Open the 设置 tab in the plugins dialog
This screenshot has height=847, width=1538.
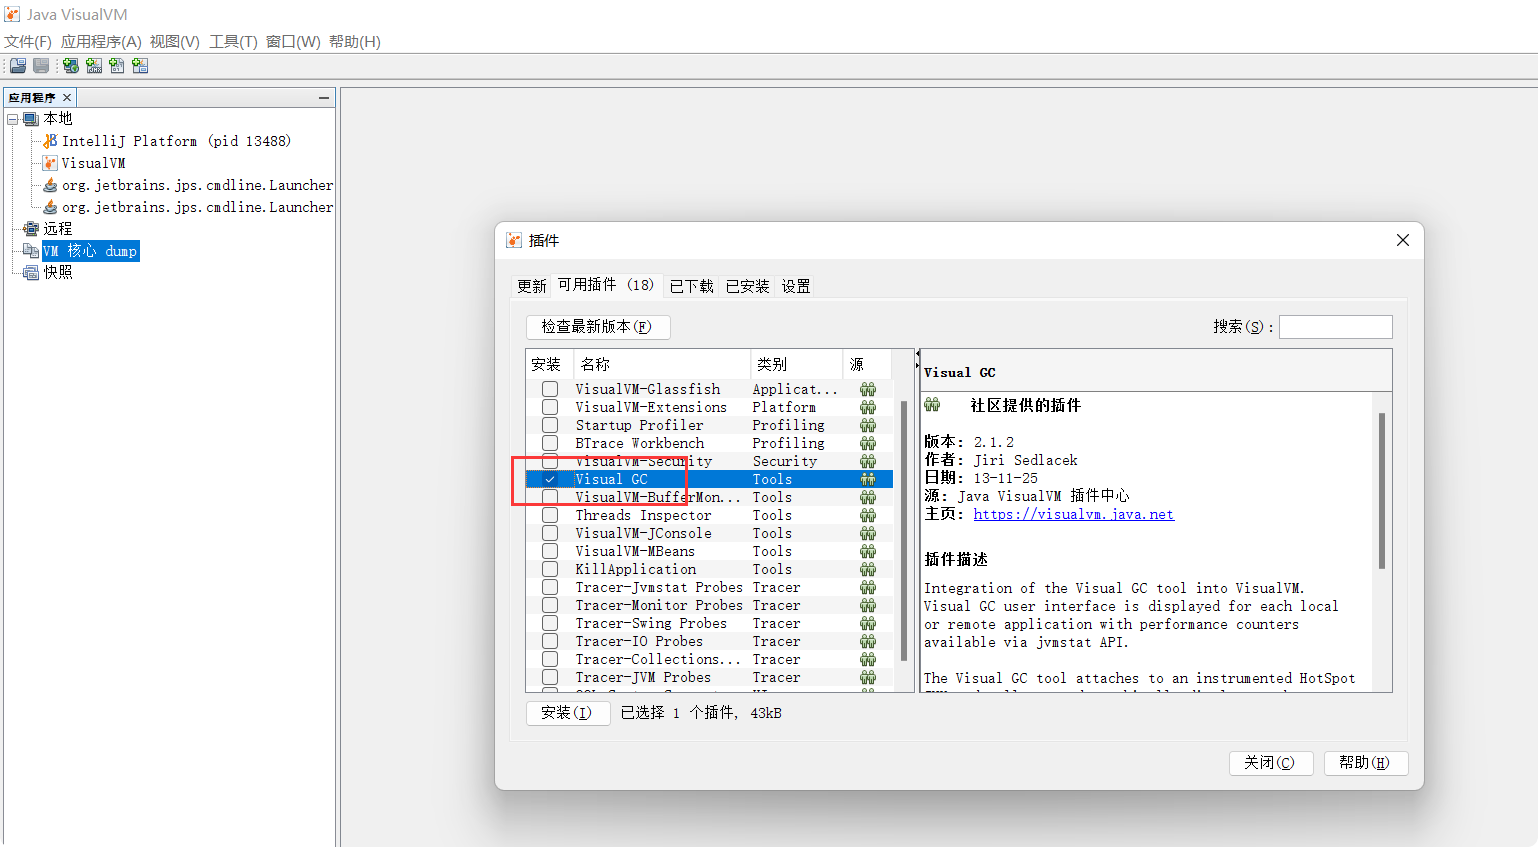tap(796, 286)
